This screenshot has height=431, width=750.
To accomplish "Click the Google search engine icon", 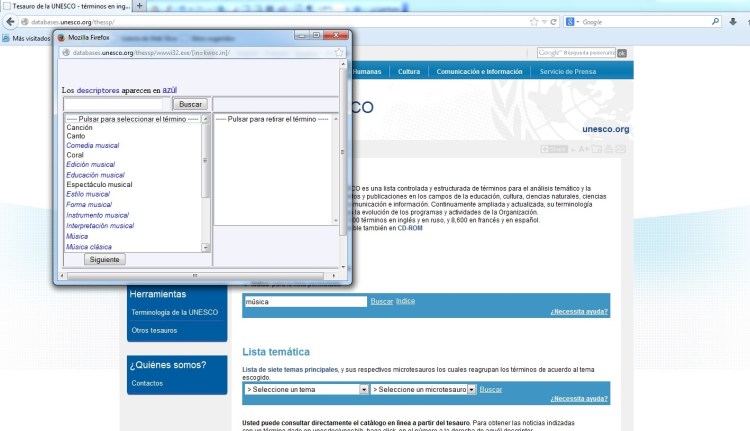I will point(570,21).
